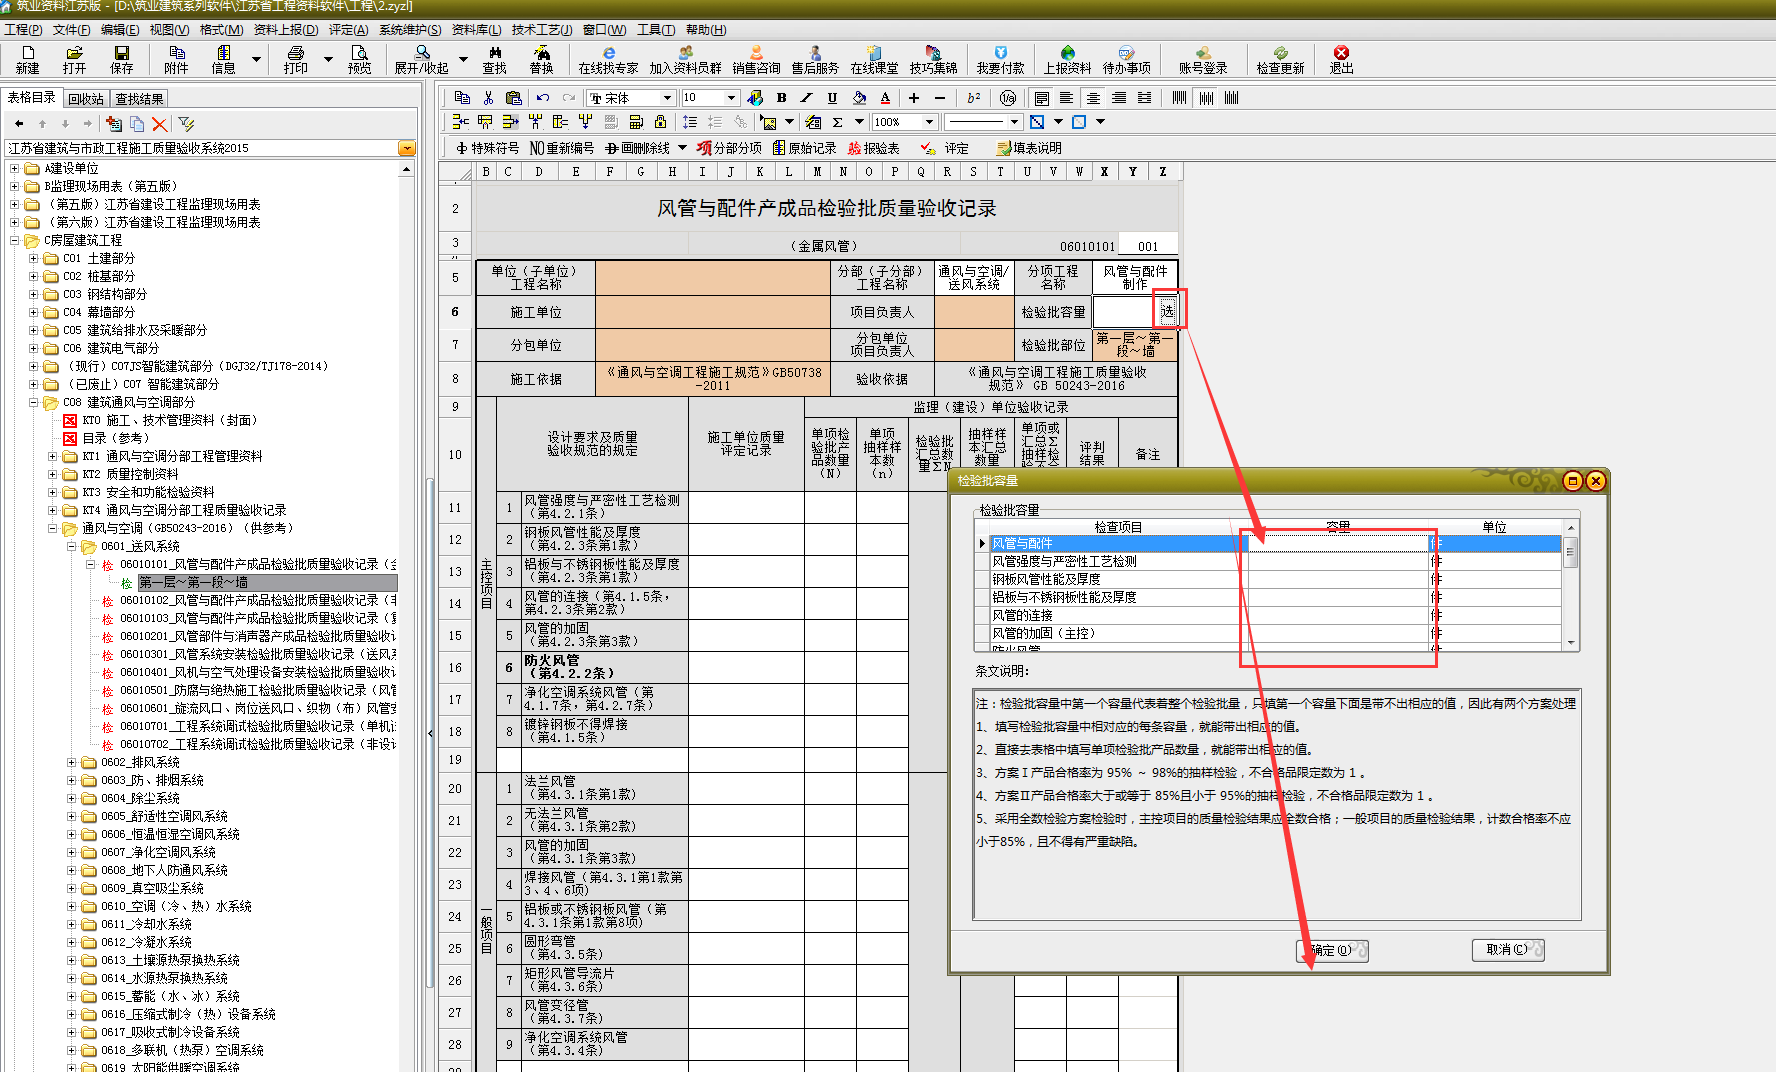Open the 宋体 font name dropdown
Viewport: 1776px width, 1072px height.
[x=667, y=97]
